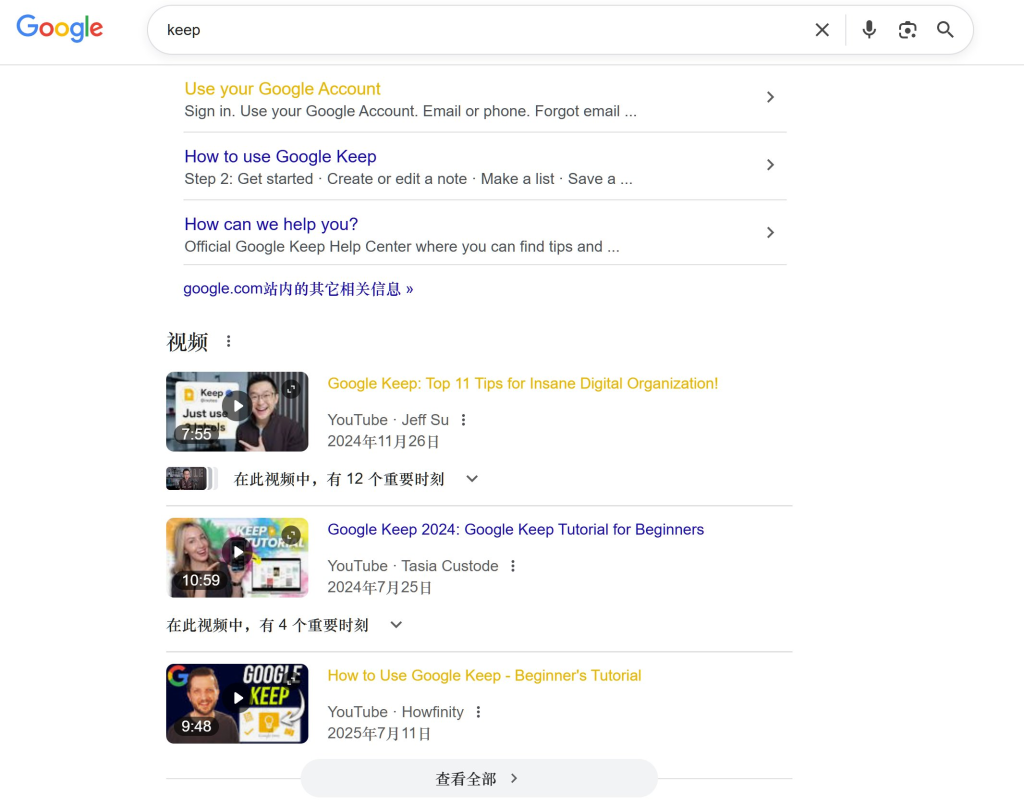Open Google Lens image search

click(907, 29)
